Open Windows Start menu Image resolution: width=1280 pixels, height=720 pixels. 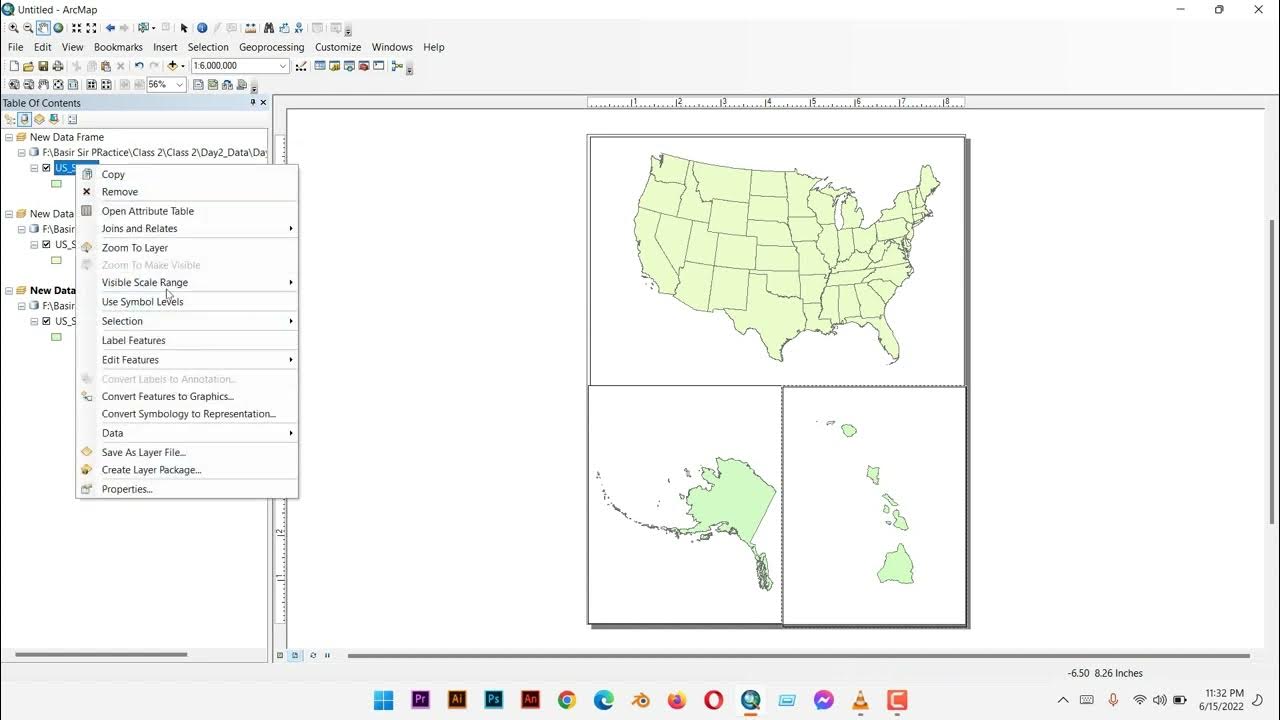[384, 700]
